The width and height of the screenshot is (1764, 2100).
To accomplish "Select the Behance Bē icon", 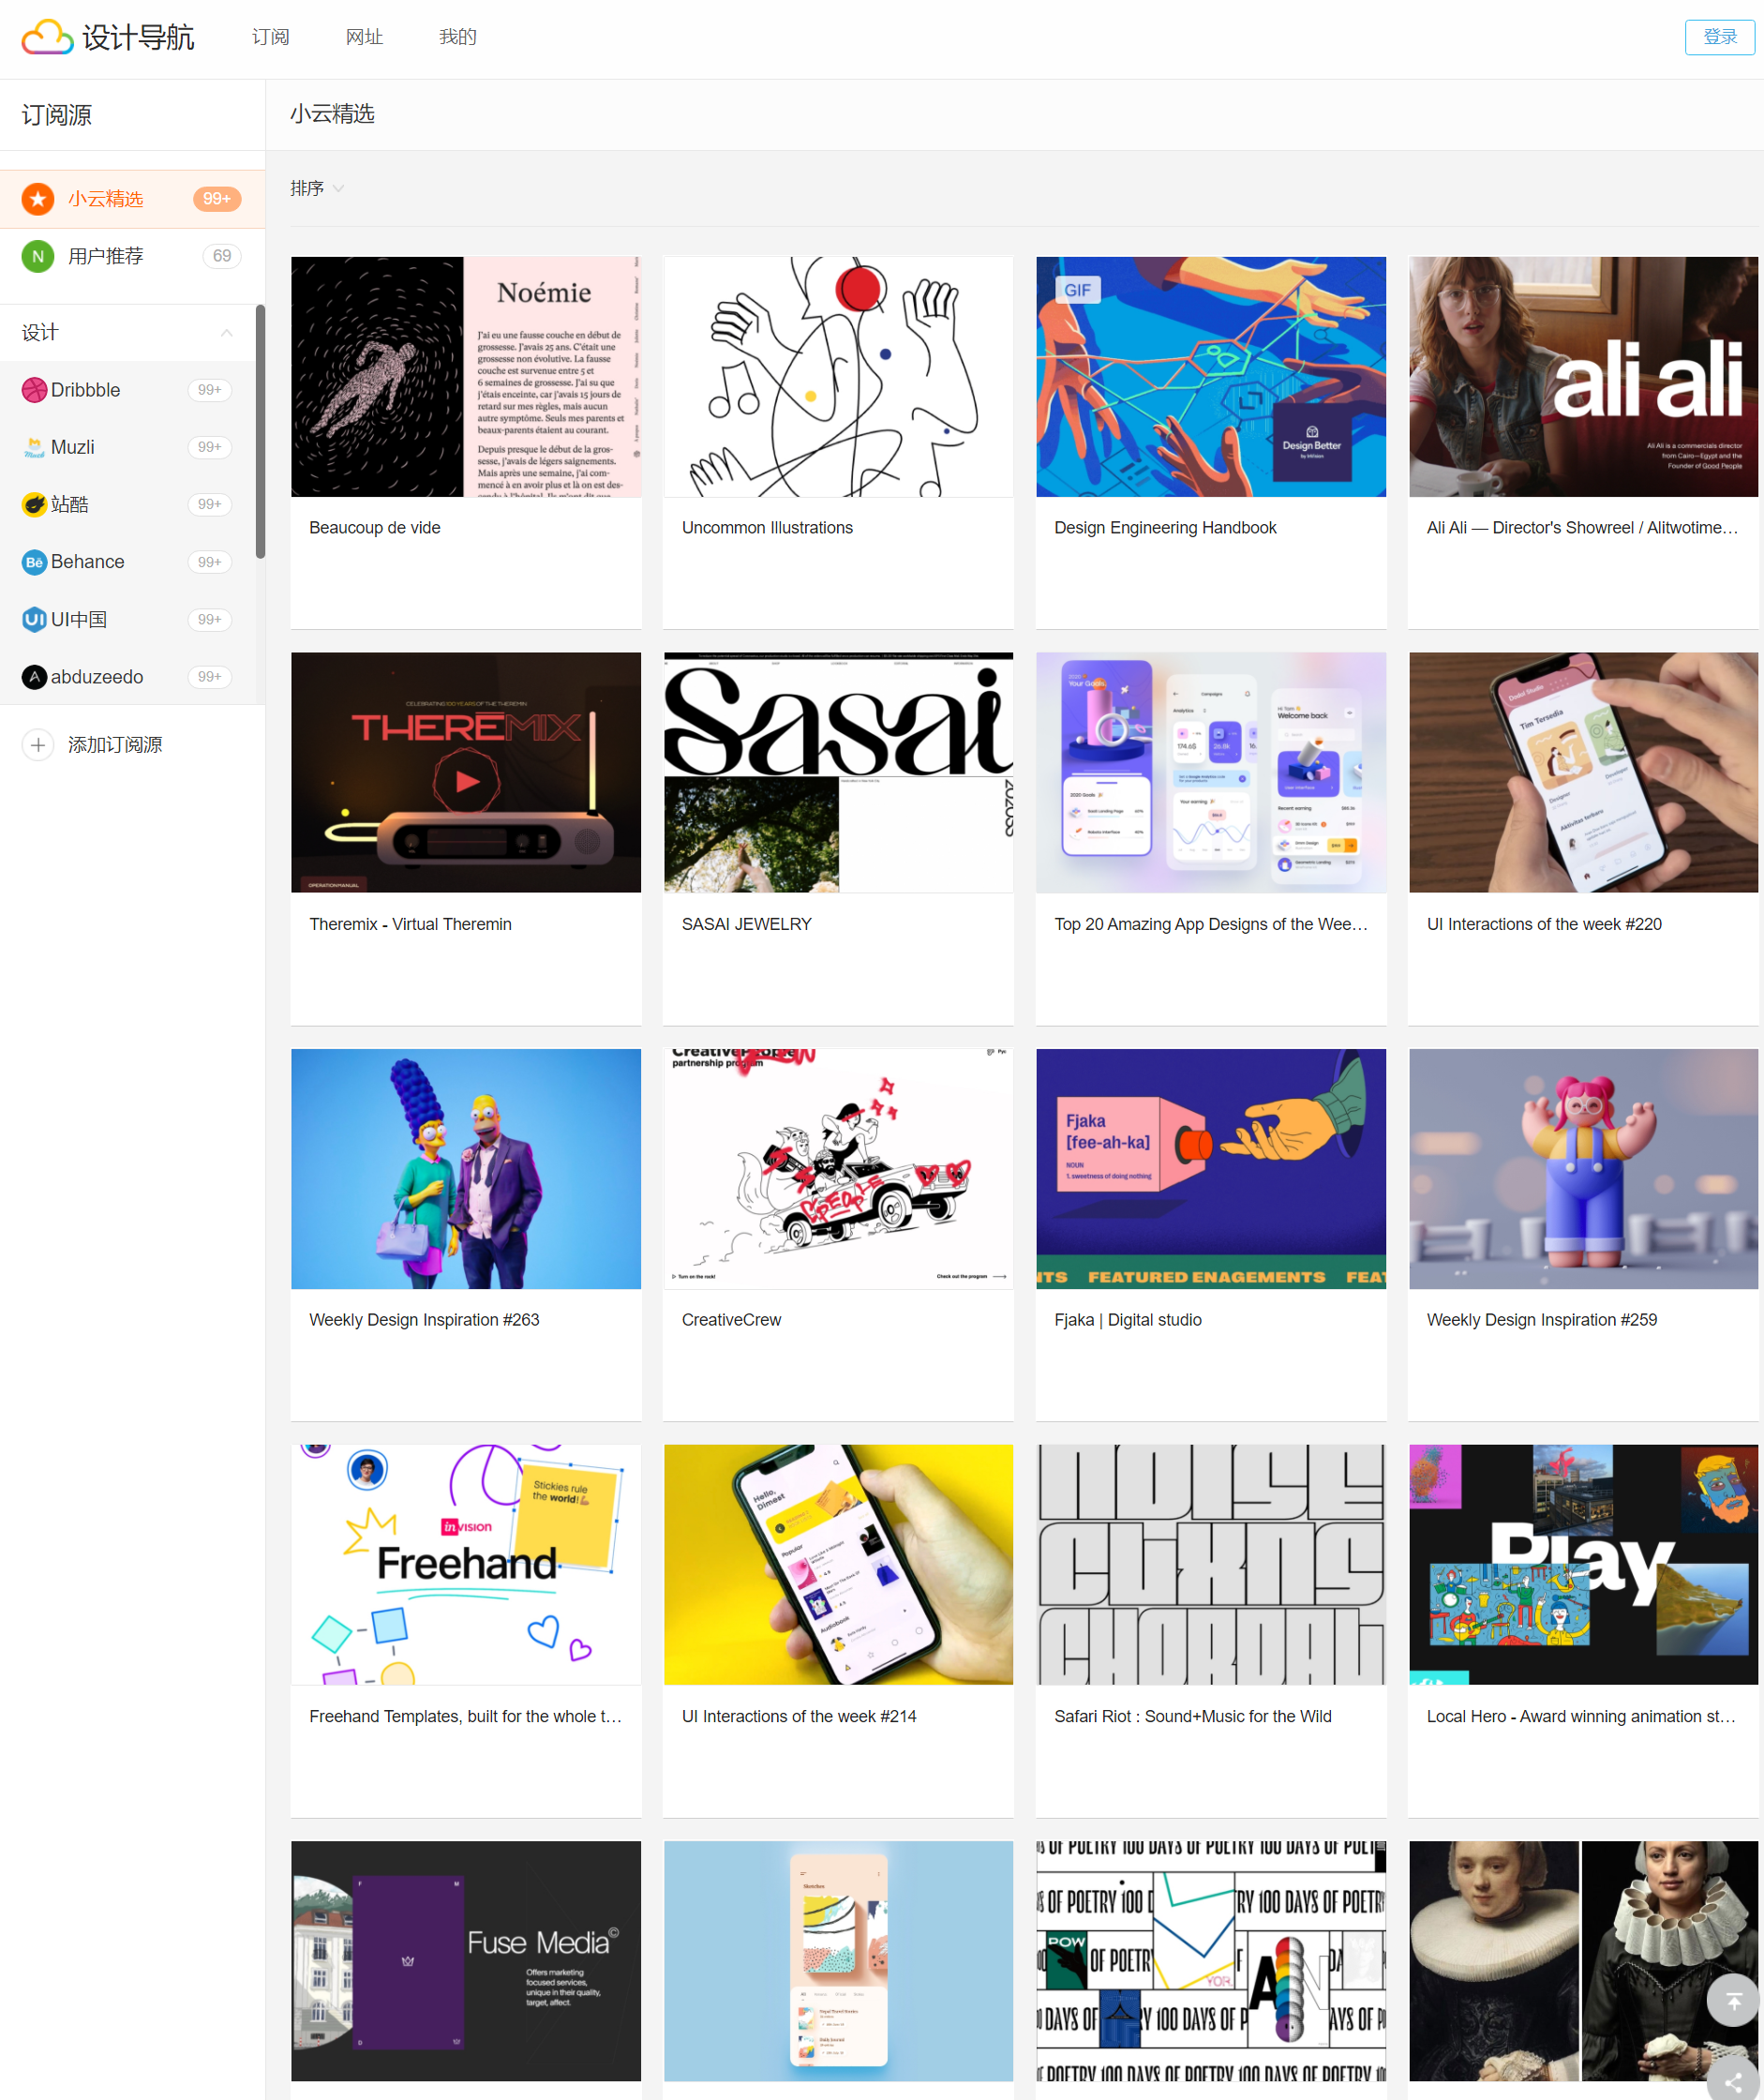I will coord(35,562).
